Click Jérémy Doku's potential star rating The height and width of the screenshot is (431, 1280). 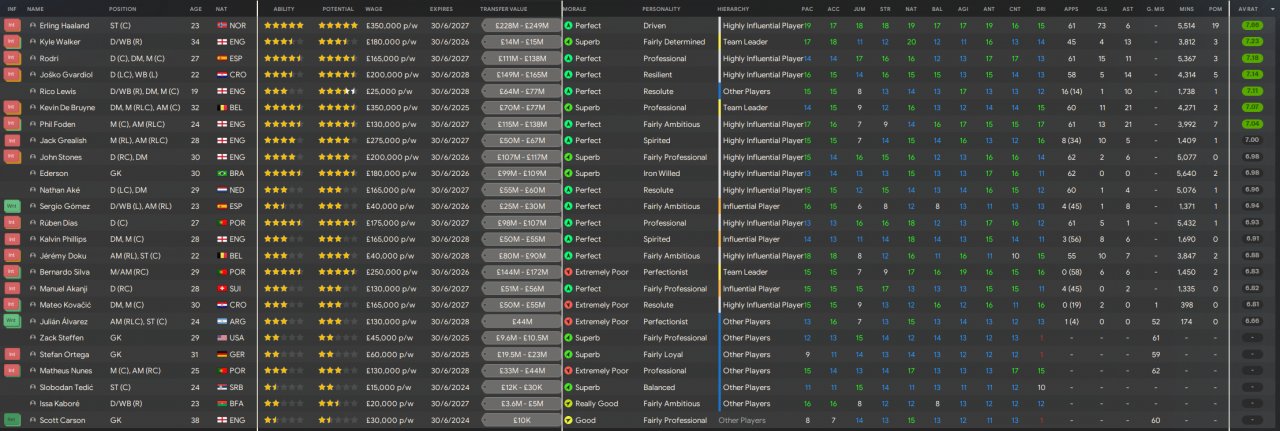(338, 256)
